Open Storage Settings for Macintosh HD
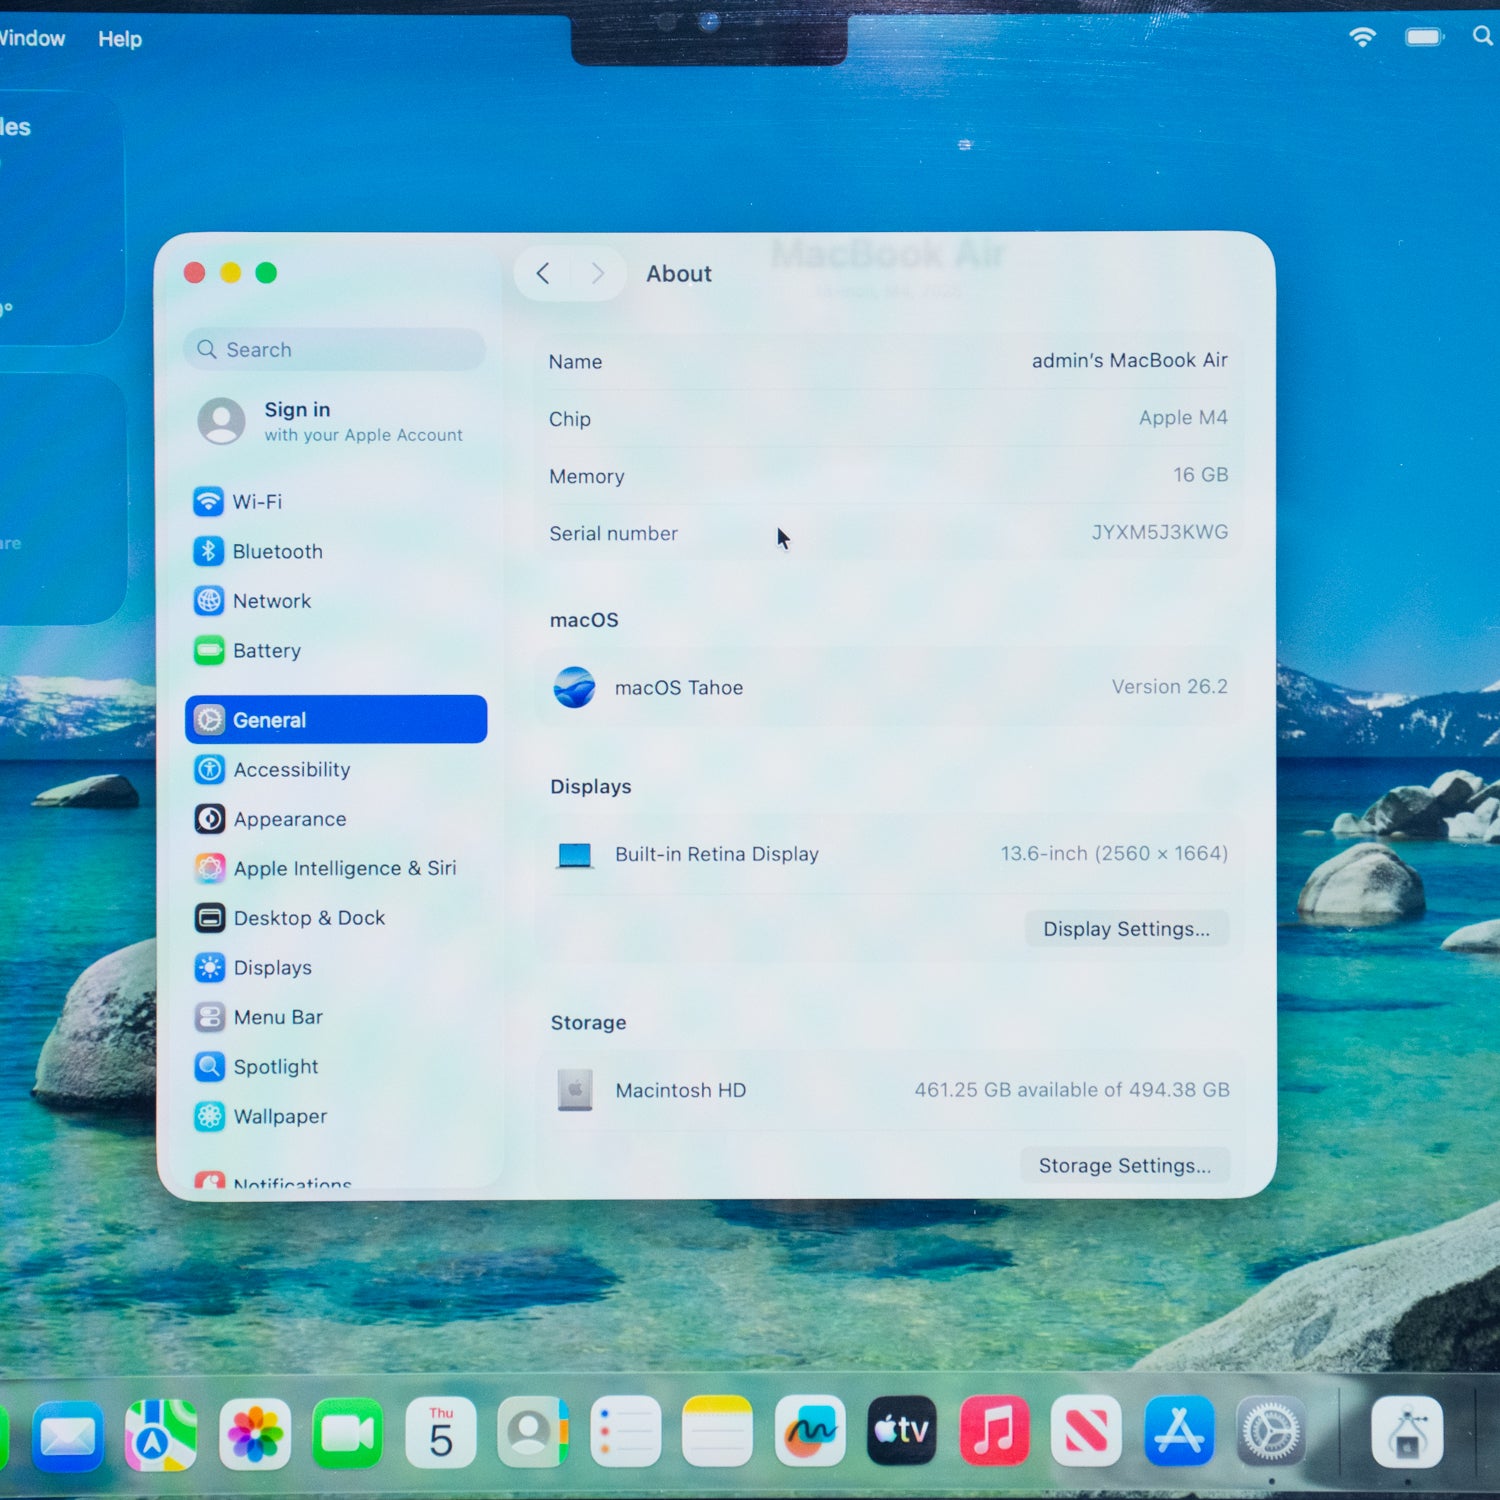 point(1124,1165)
